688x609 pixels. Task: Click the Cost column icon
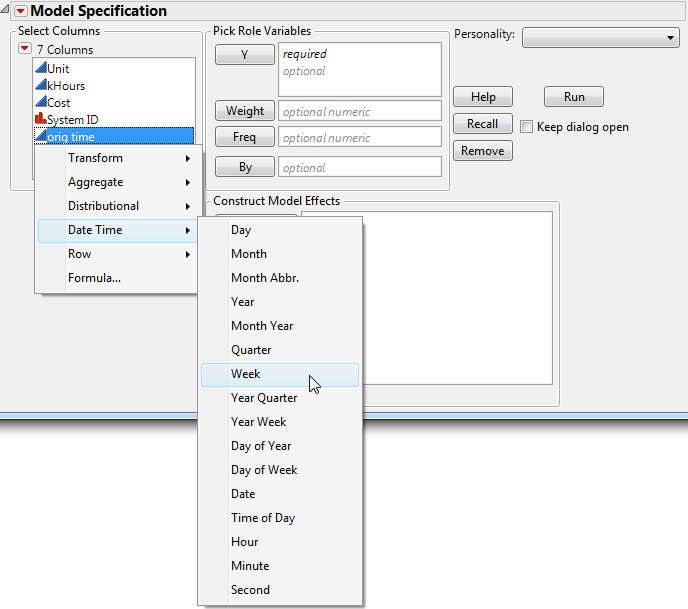[40, 102]
